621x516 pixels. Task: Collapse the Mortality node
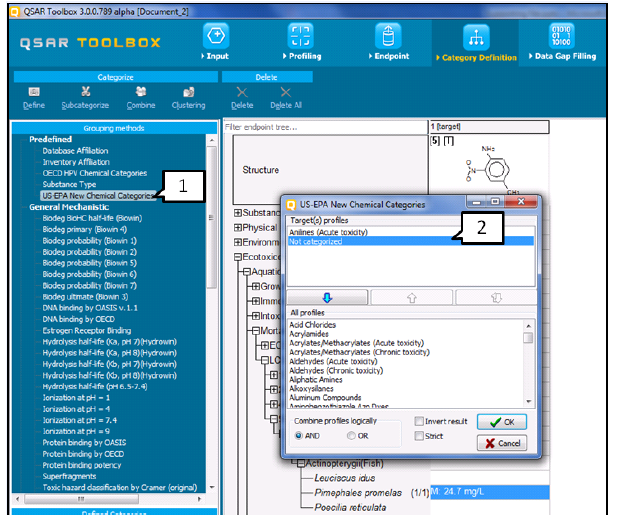pyautogui.click(x=256, y=330)
